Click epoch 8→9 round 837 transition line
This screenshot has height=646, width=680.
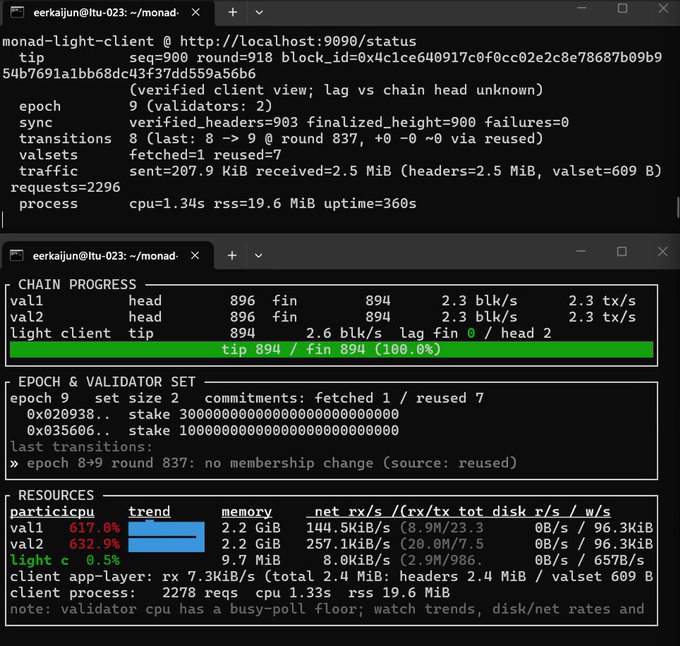pos(263,463)
